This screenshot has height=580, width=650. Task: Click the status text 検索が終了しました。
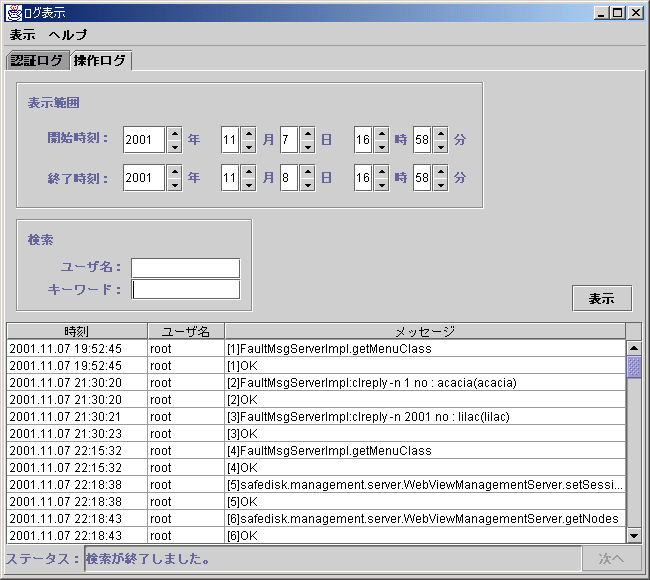[148, 559]
